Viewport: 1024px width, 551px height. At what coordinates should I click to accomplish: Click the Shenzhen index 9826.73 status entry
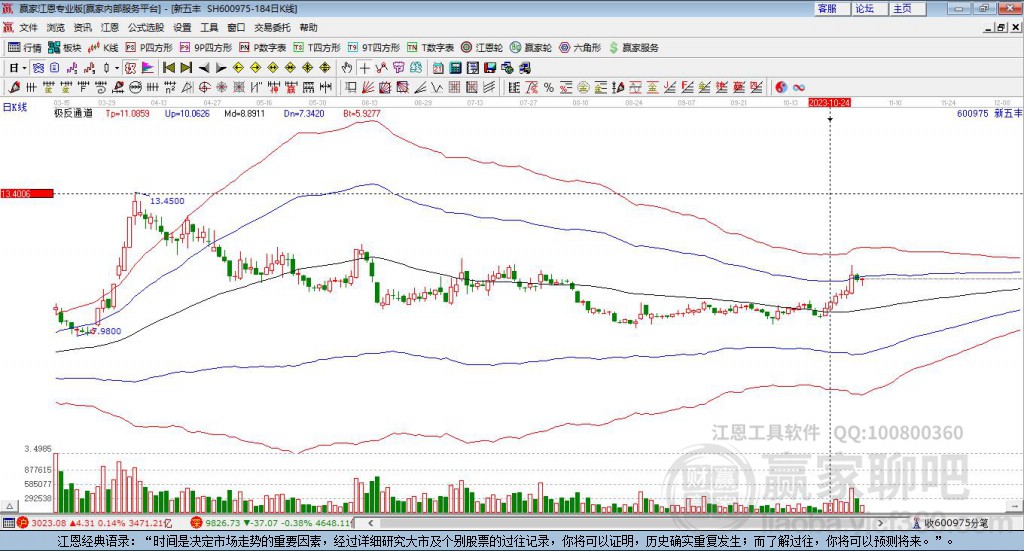pos(271,523)
